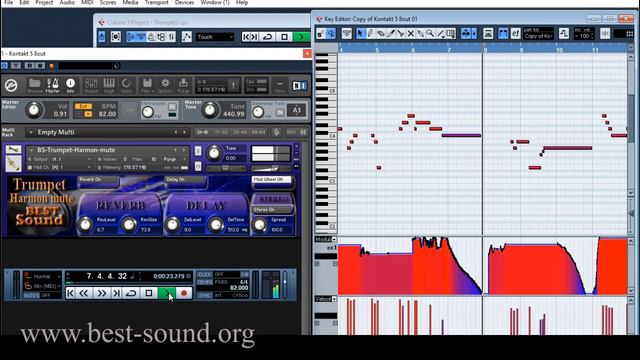Screen dimensions: 640x360
Task: Adjust DelTime knob
Action: point(216,224)
